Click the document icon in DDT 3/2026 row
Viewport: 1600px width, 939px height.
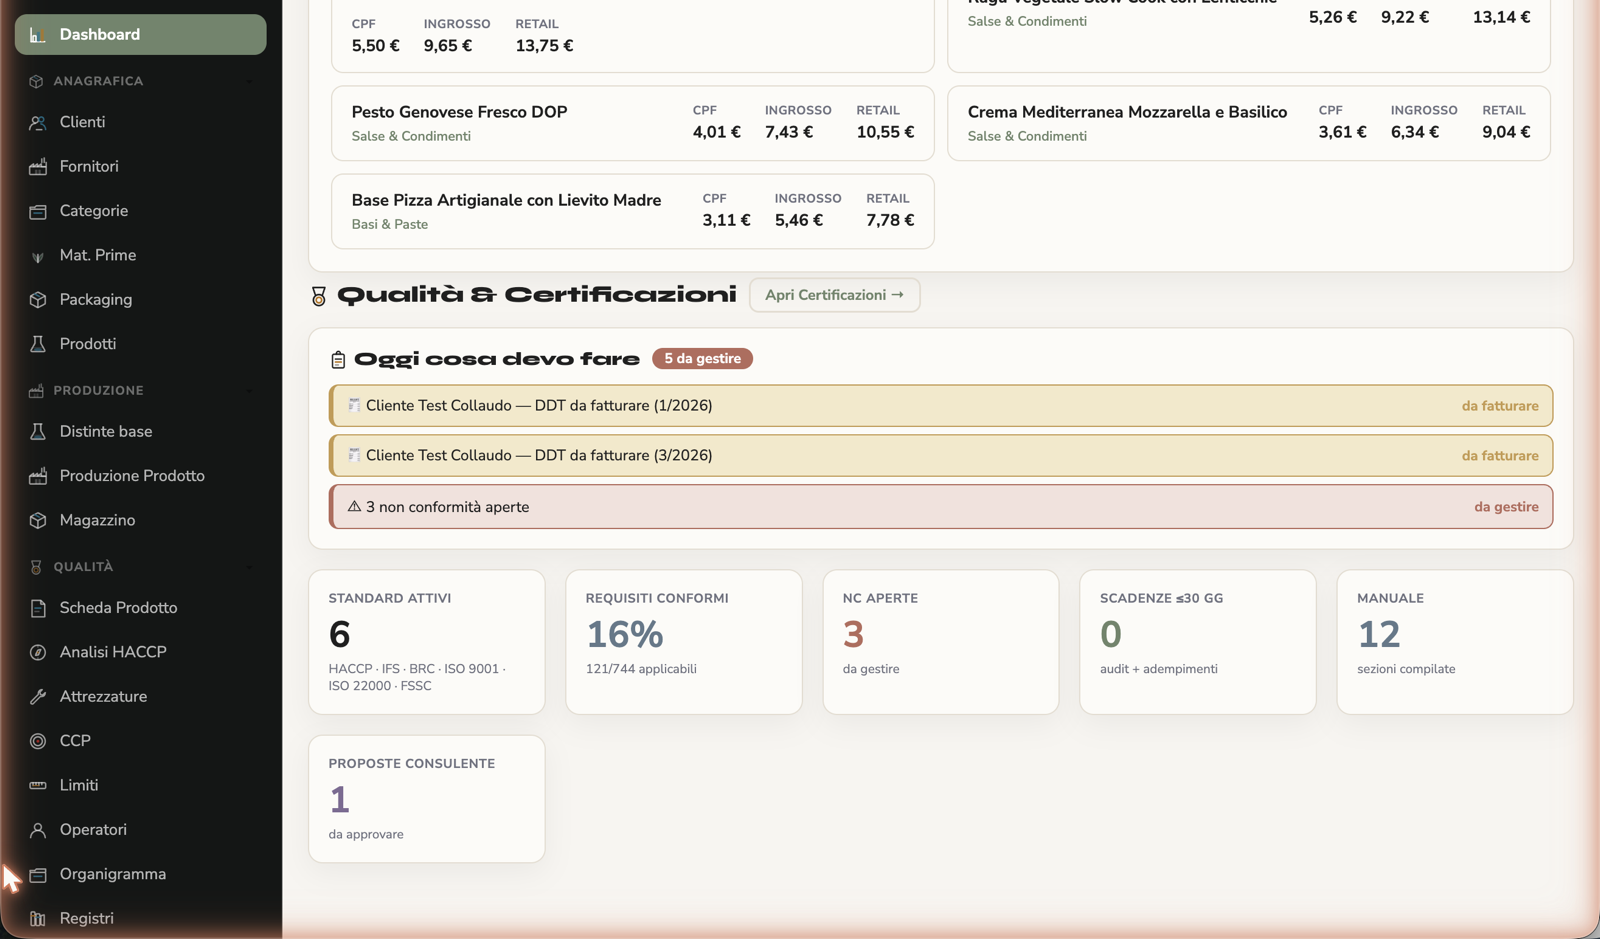tap(354, 455)
